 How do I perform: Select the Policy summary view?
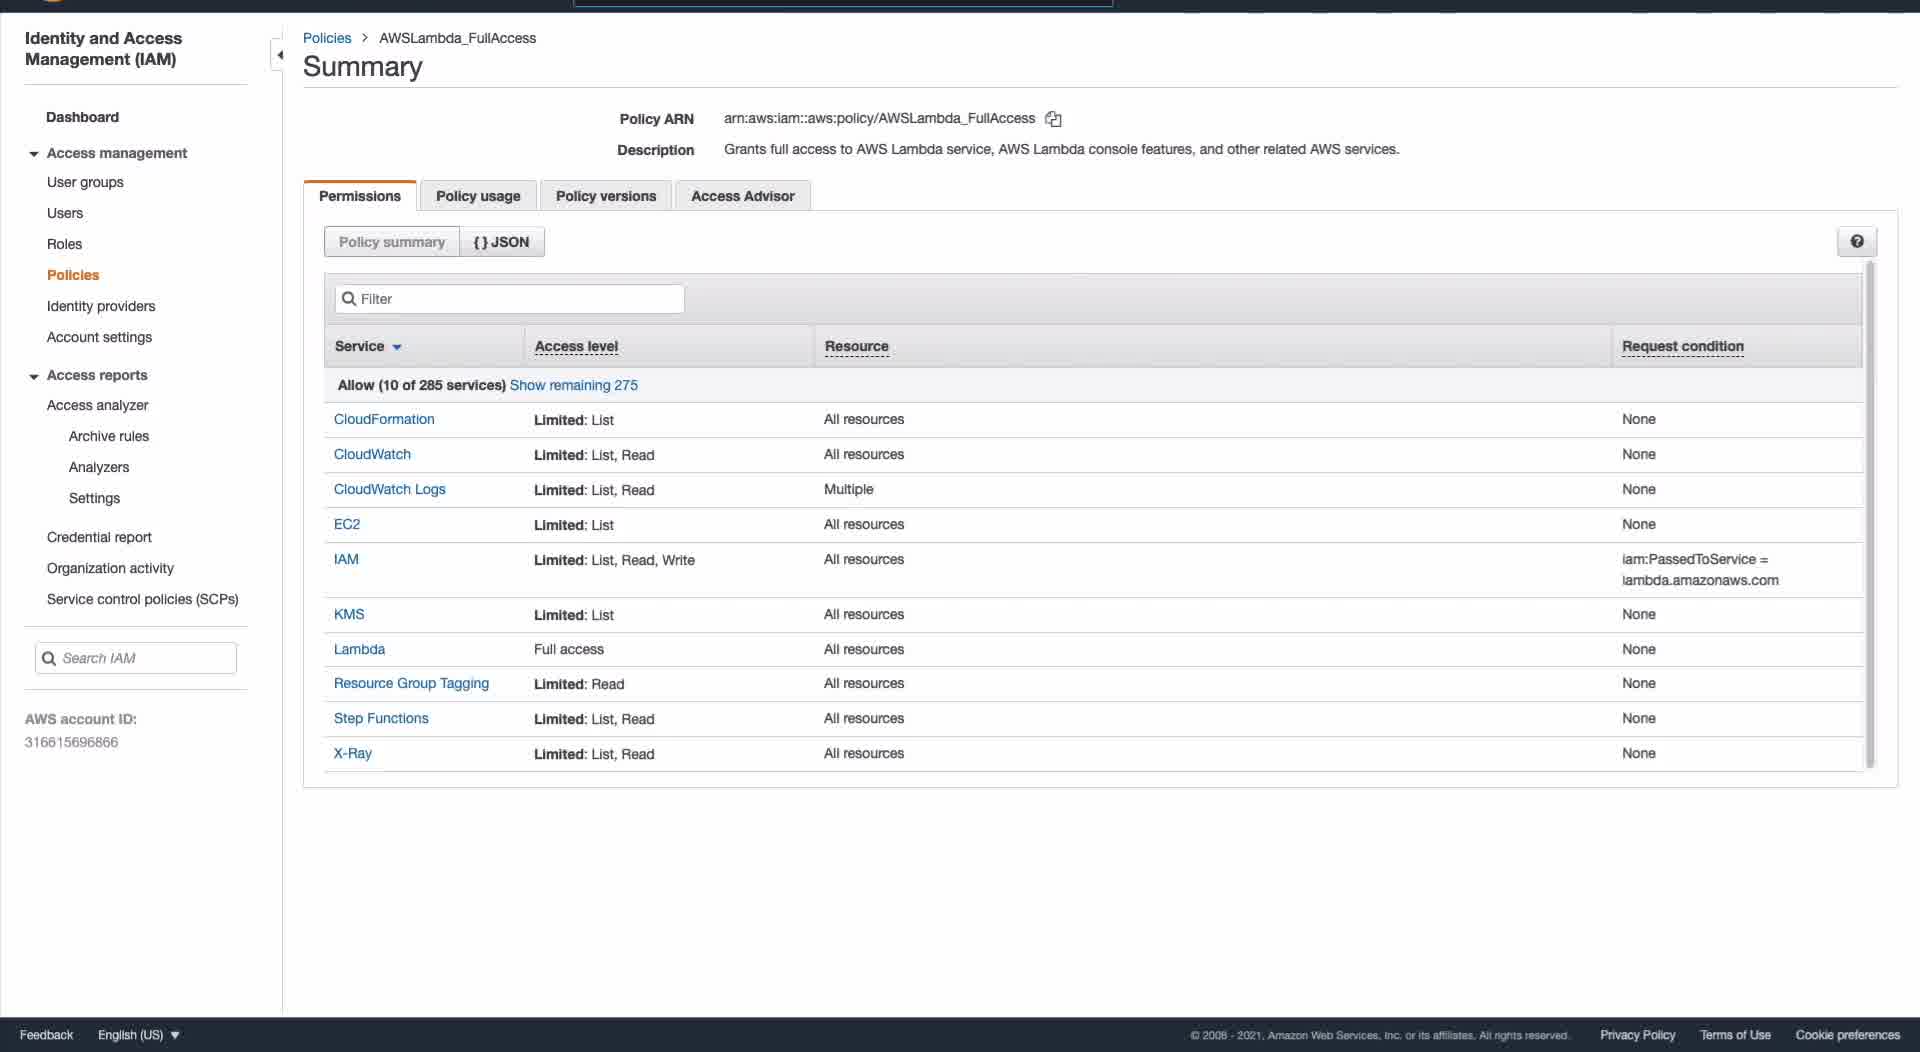[x=392, y=242]
